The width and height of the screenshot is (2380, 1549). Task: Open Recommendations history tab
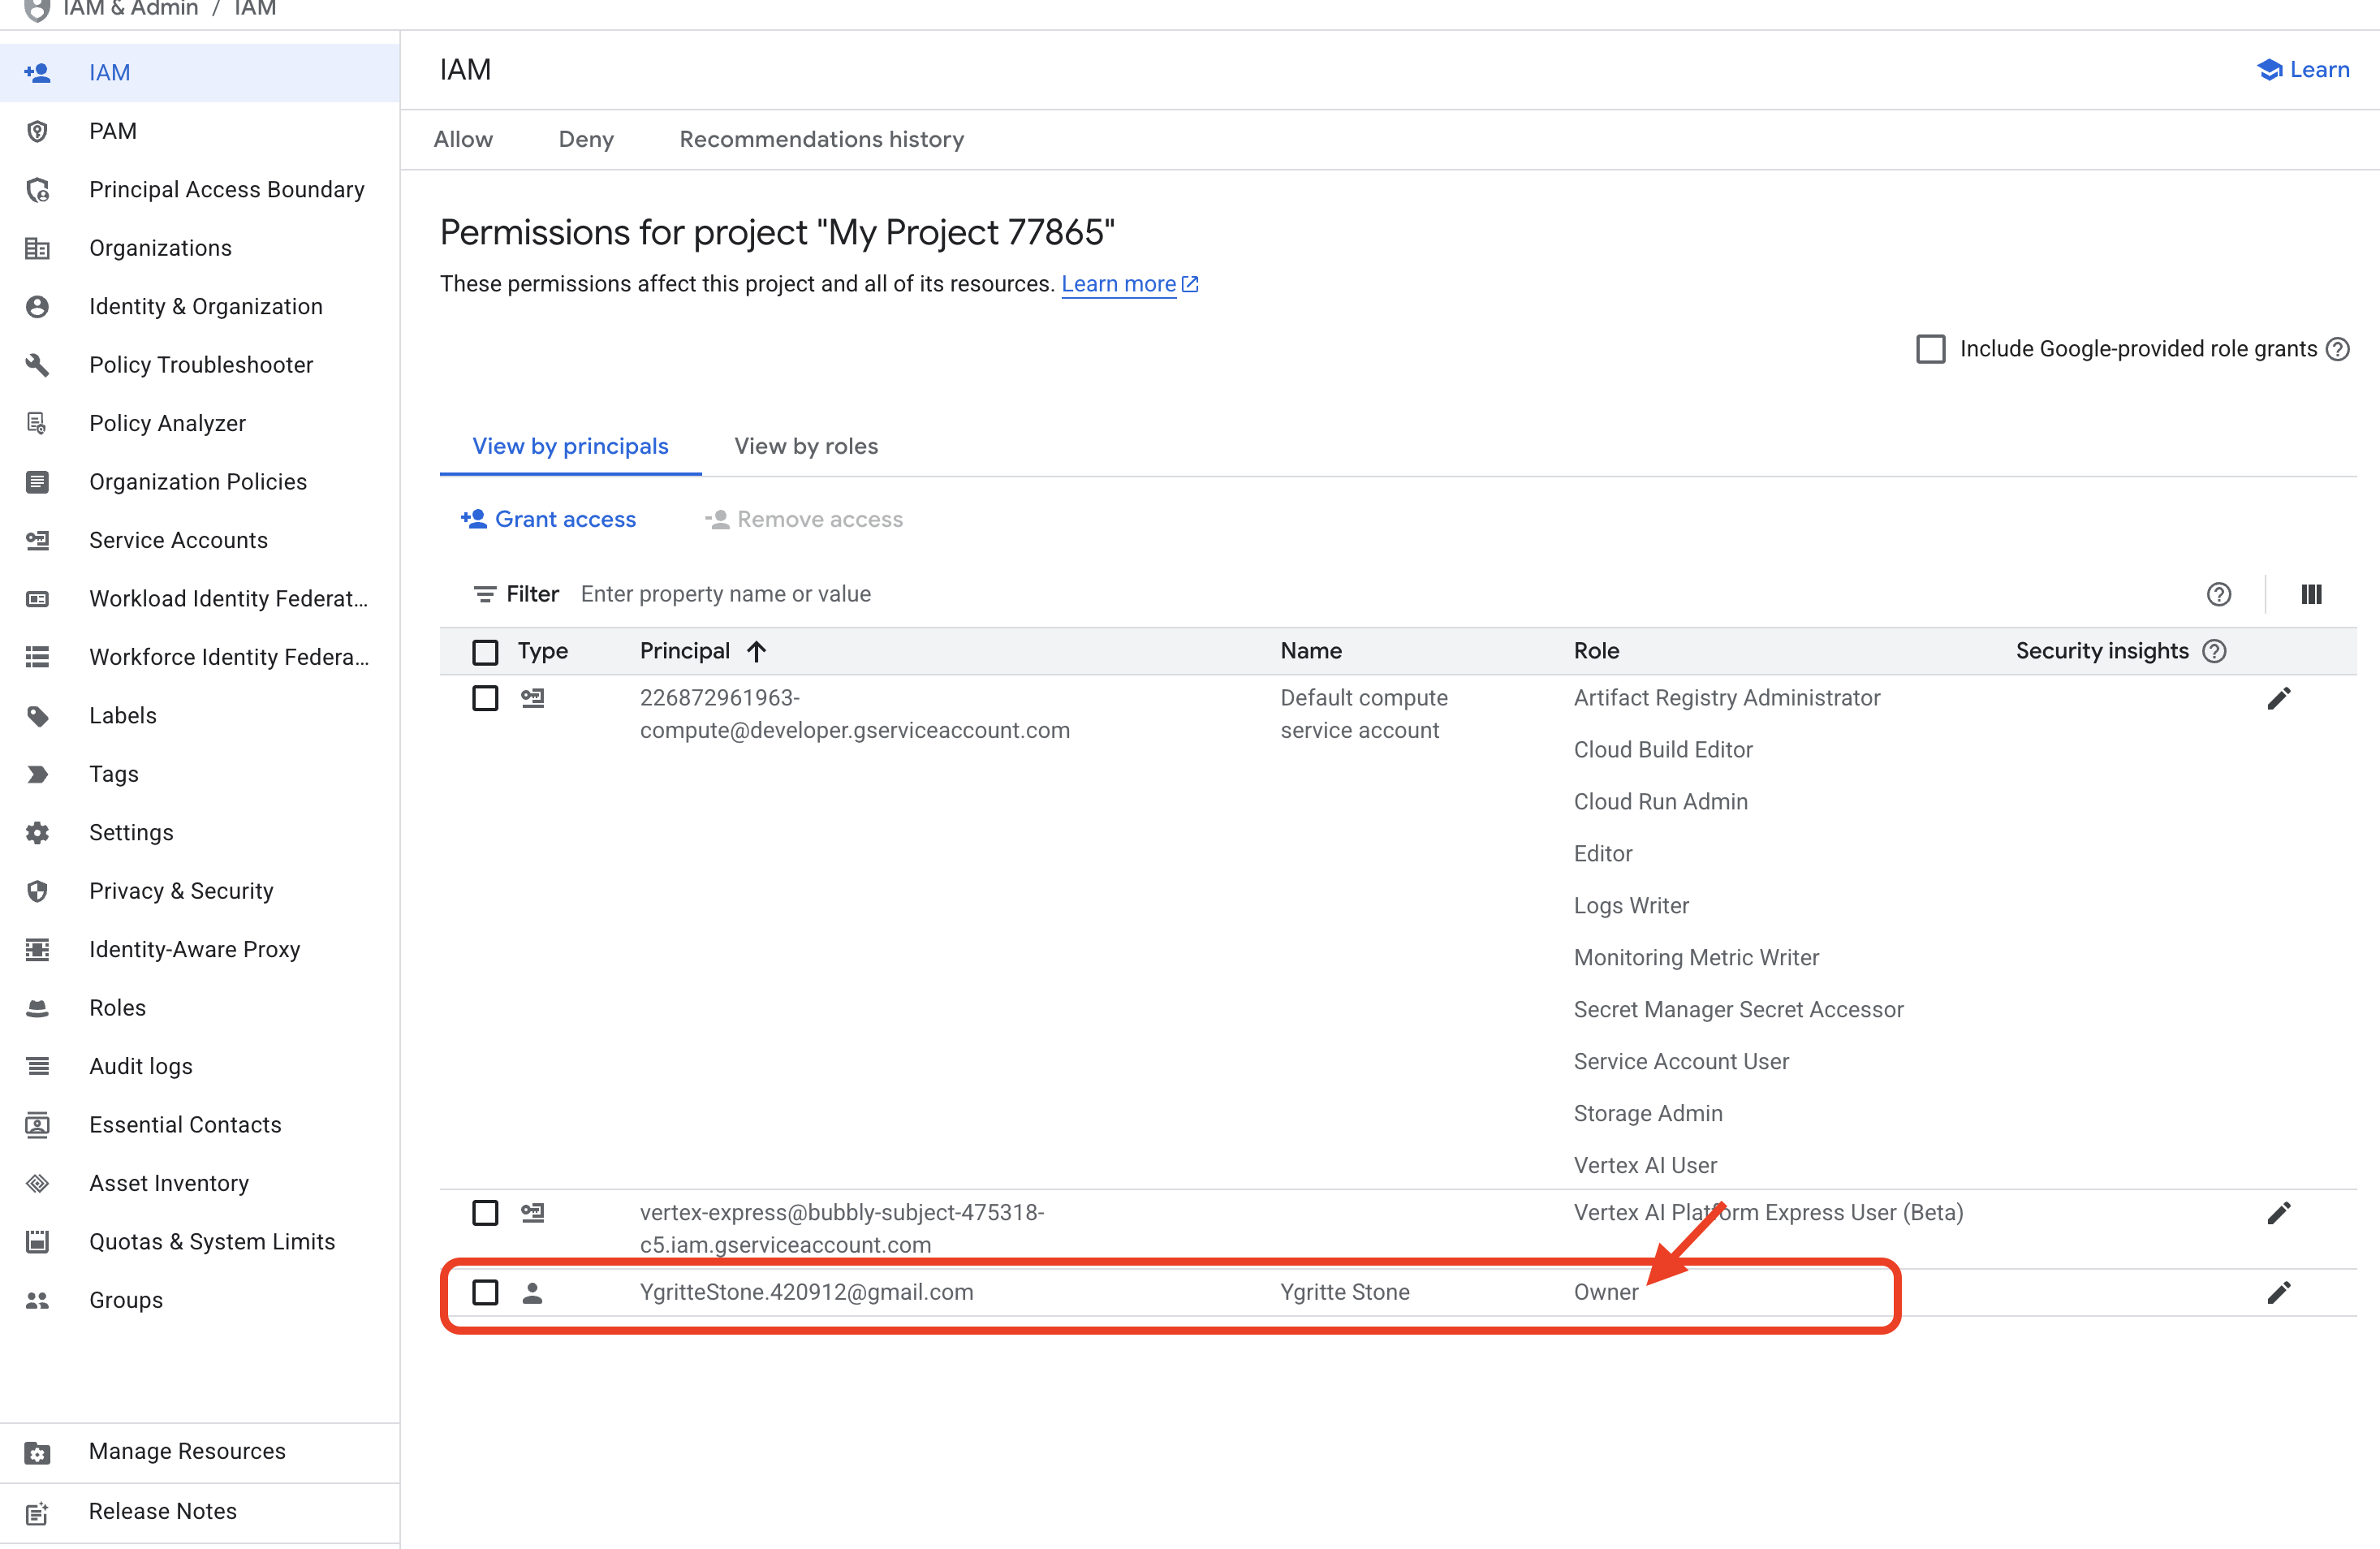(821, 139)
